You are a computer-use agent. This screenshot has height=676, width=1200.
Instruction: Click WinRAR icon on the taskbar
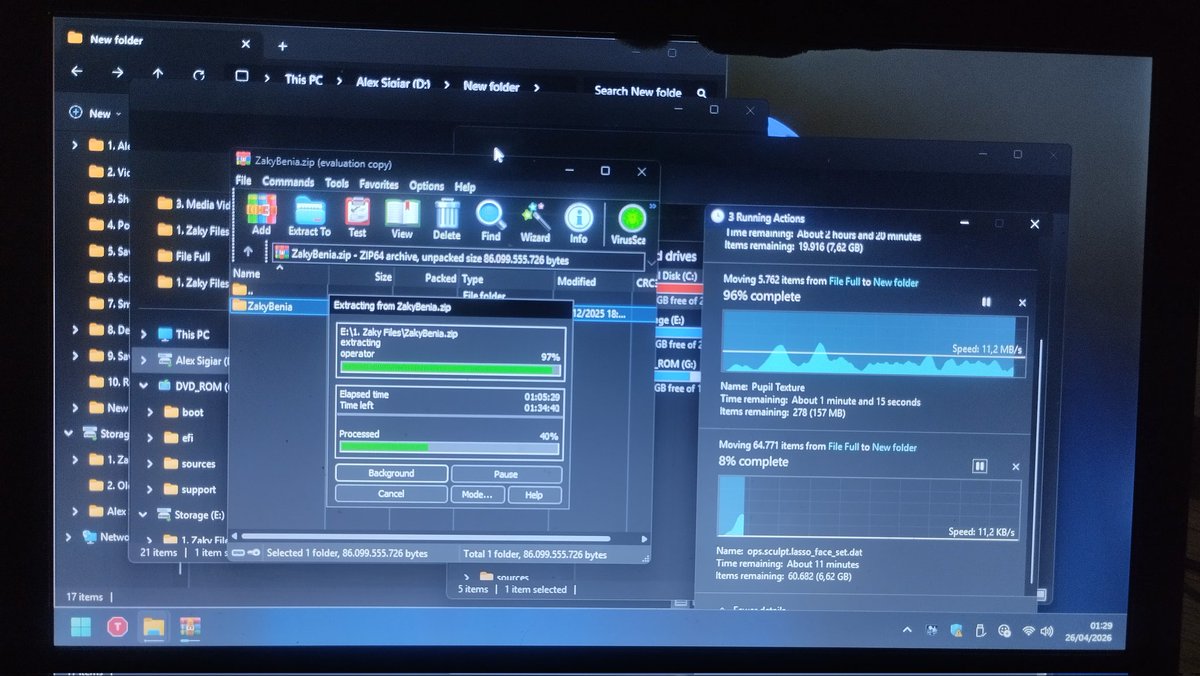pyautogui.click(x=189, y=627)
